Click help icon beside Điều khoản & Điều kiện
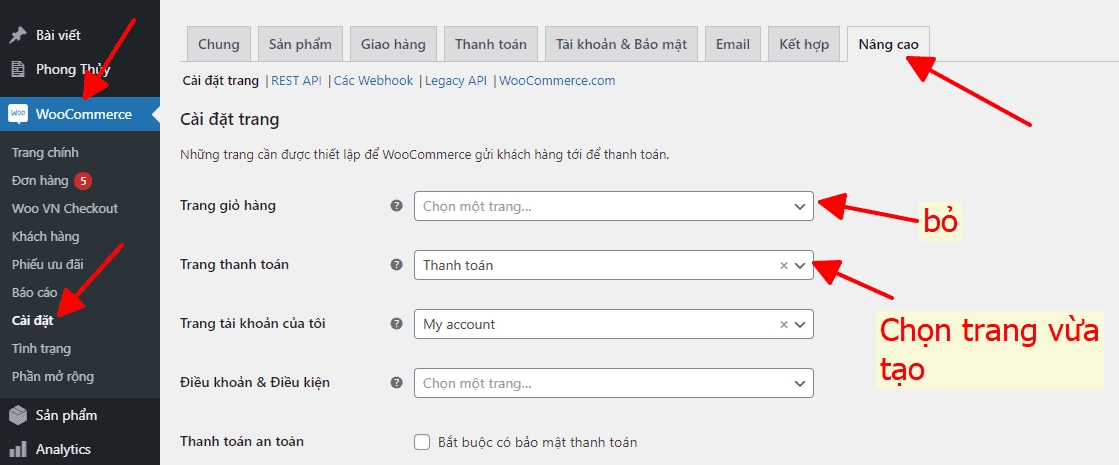Viewport: 1119px width, 465px height. (x=397, y=382)
